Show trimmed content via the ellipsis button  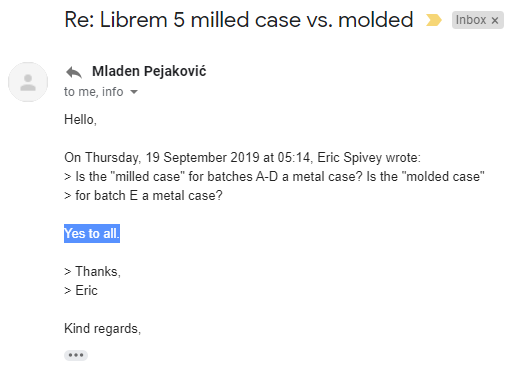click(x=76, y=355)
